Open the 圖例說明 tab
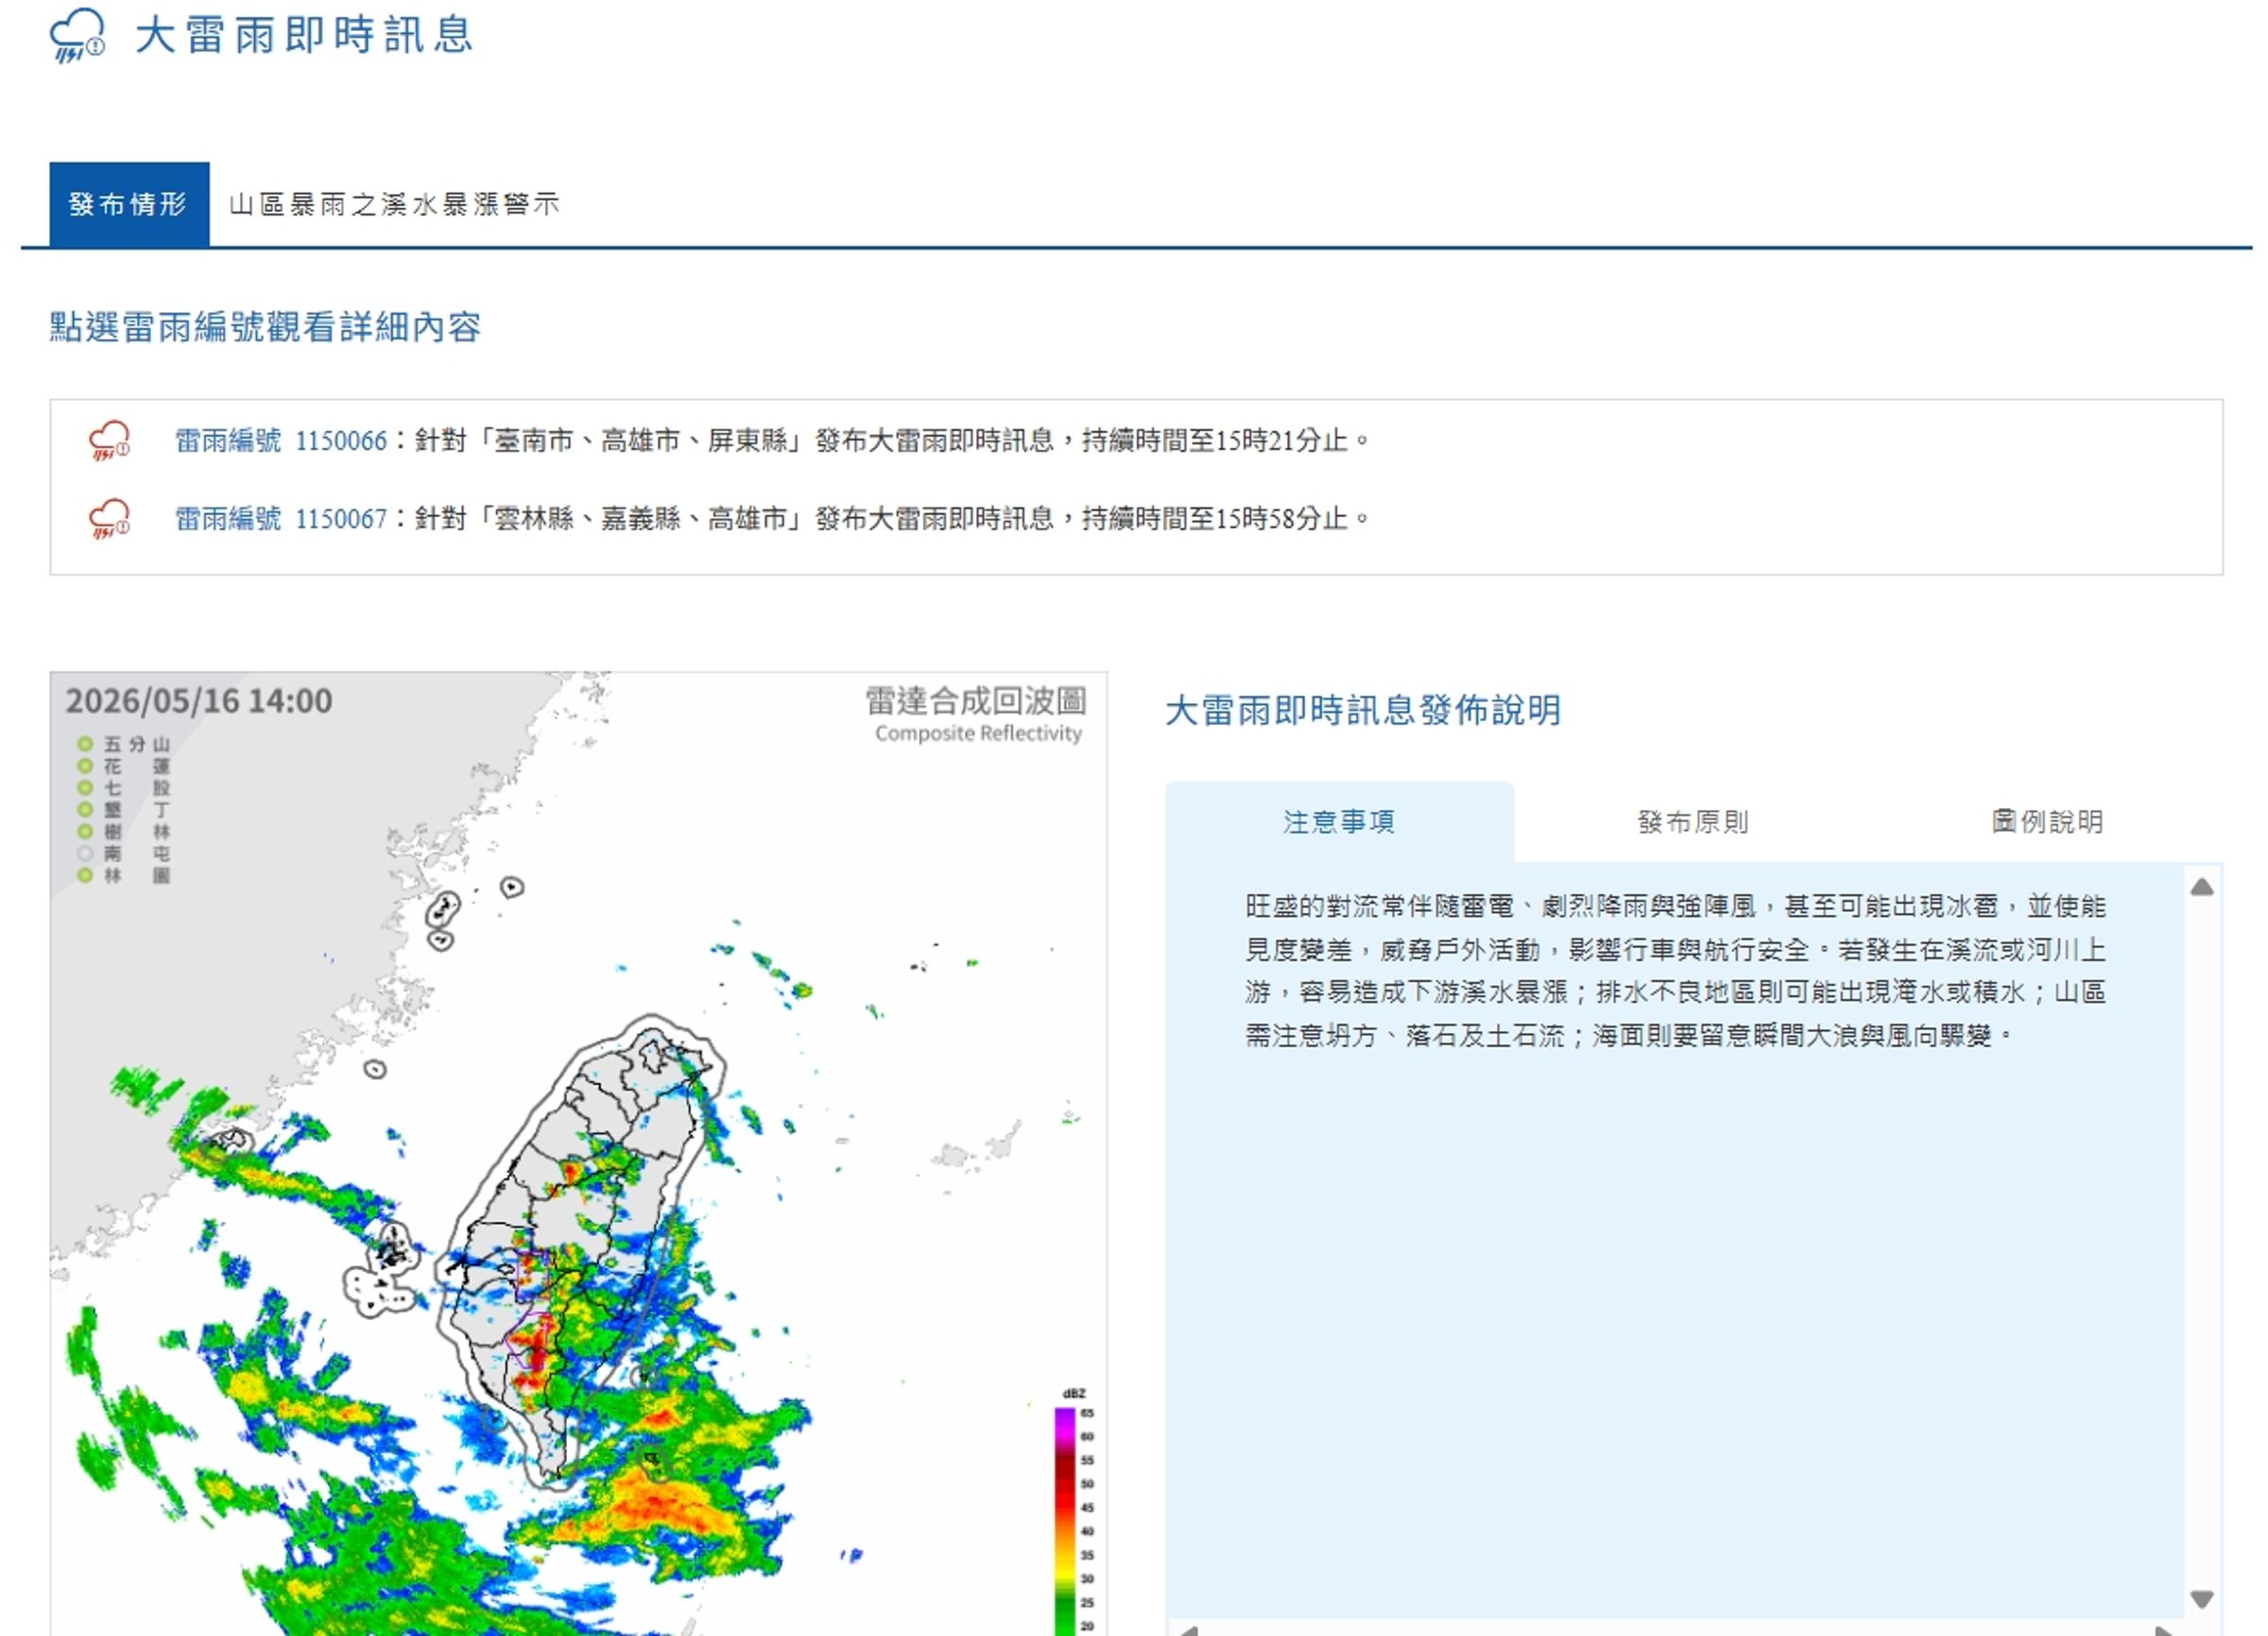Image resolution: width=2268 pixels, height=1636 pixels. click(2046, 822)
